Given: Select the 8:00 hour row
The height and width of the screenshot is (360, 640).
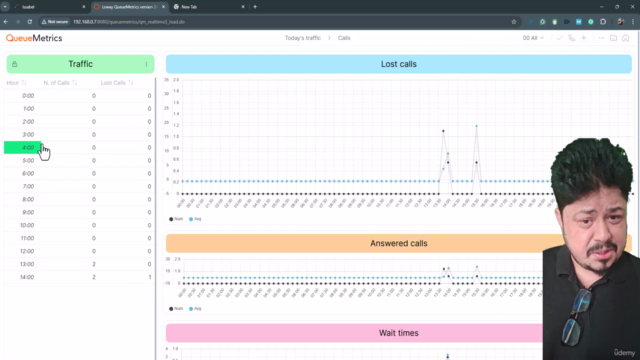Looking at the screenshot, I should (x=78, y=199).
